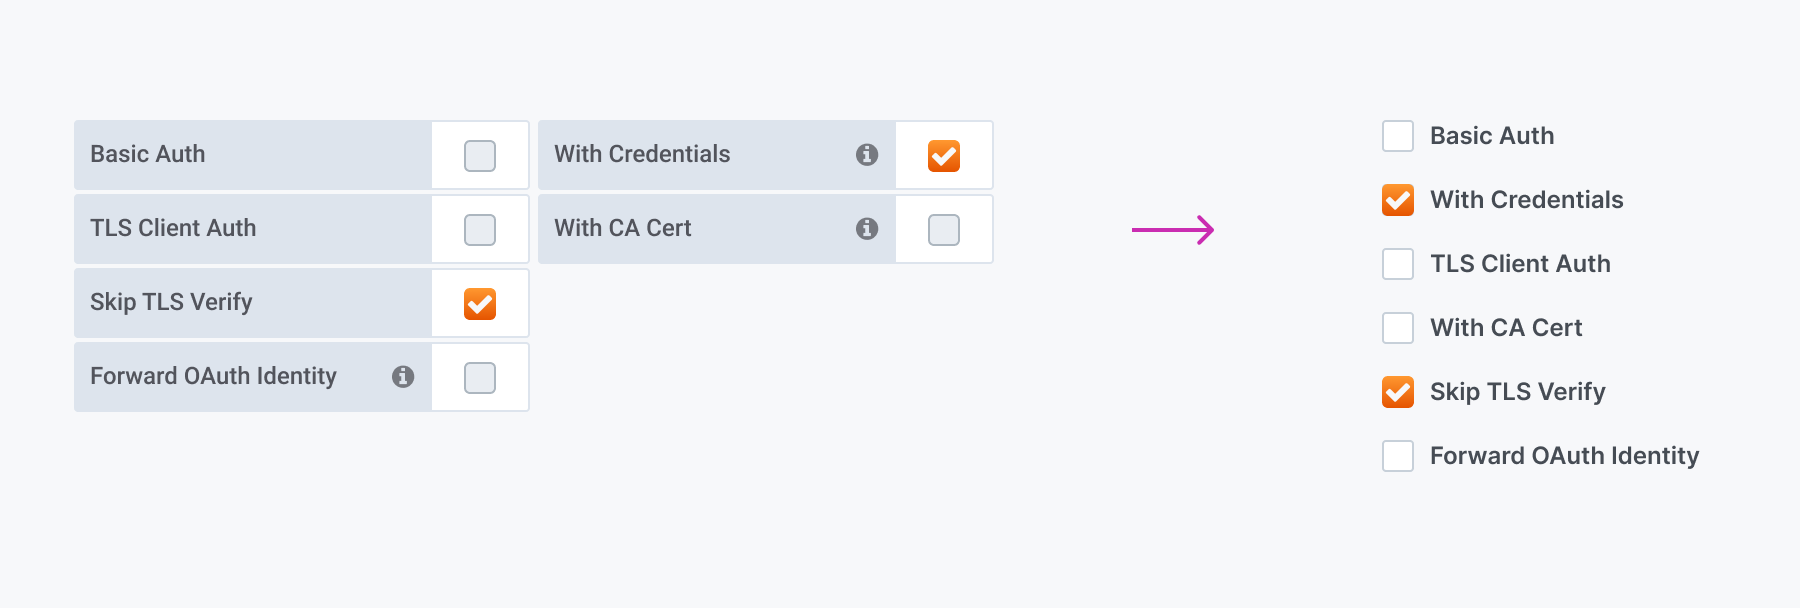Click the info icon beside With CA Cert
Image resolution: width=1800 pixels, height=608 pixels.
point(866,228)
